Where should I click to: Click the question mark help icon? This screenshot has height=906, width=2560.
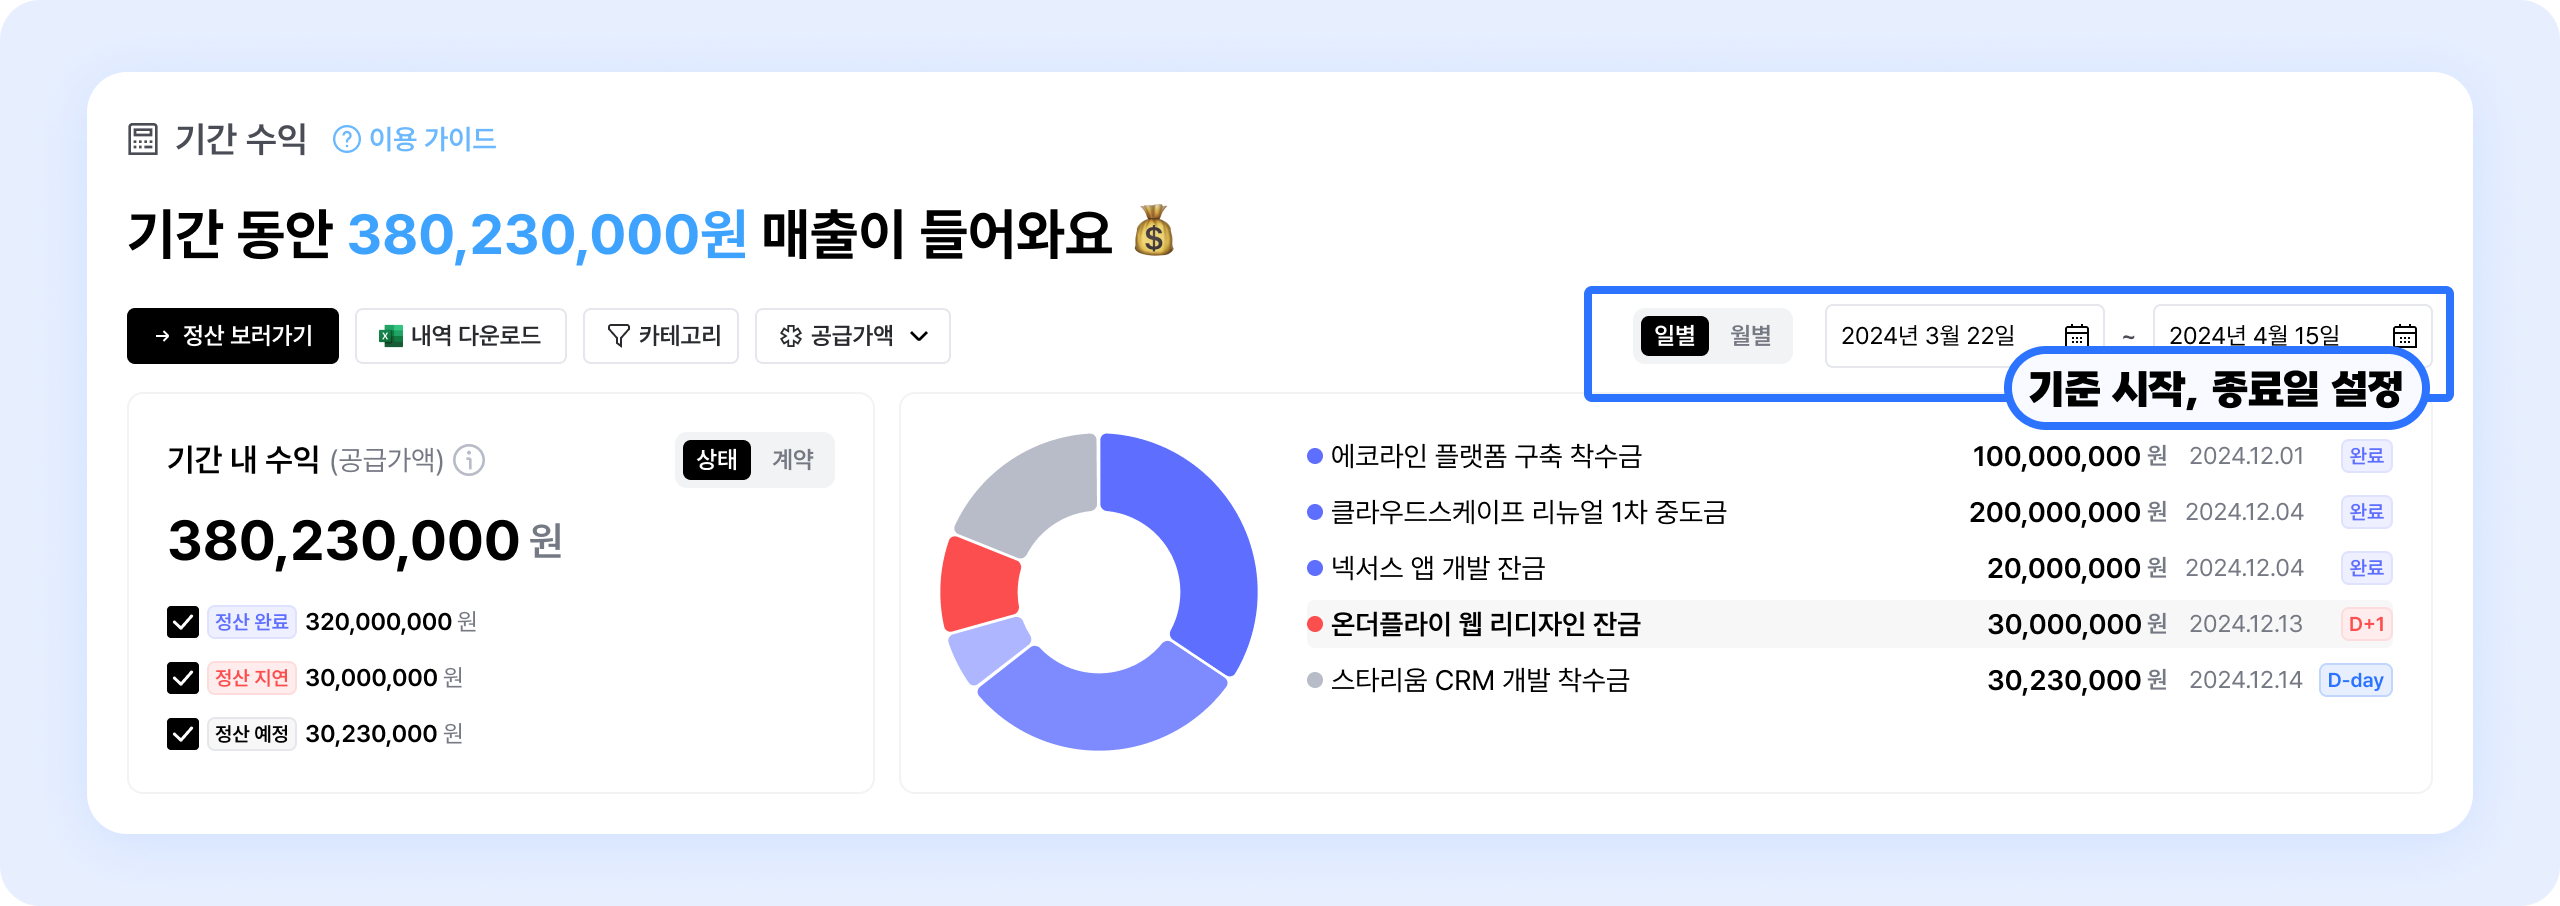tap(346, 139)
